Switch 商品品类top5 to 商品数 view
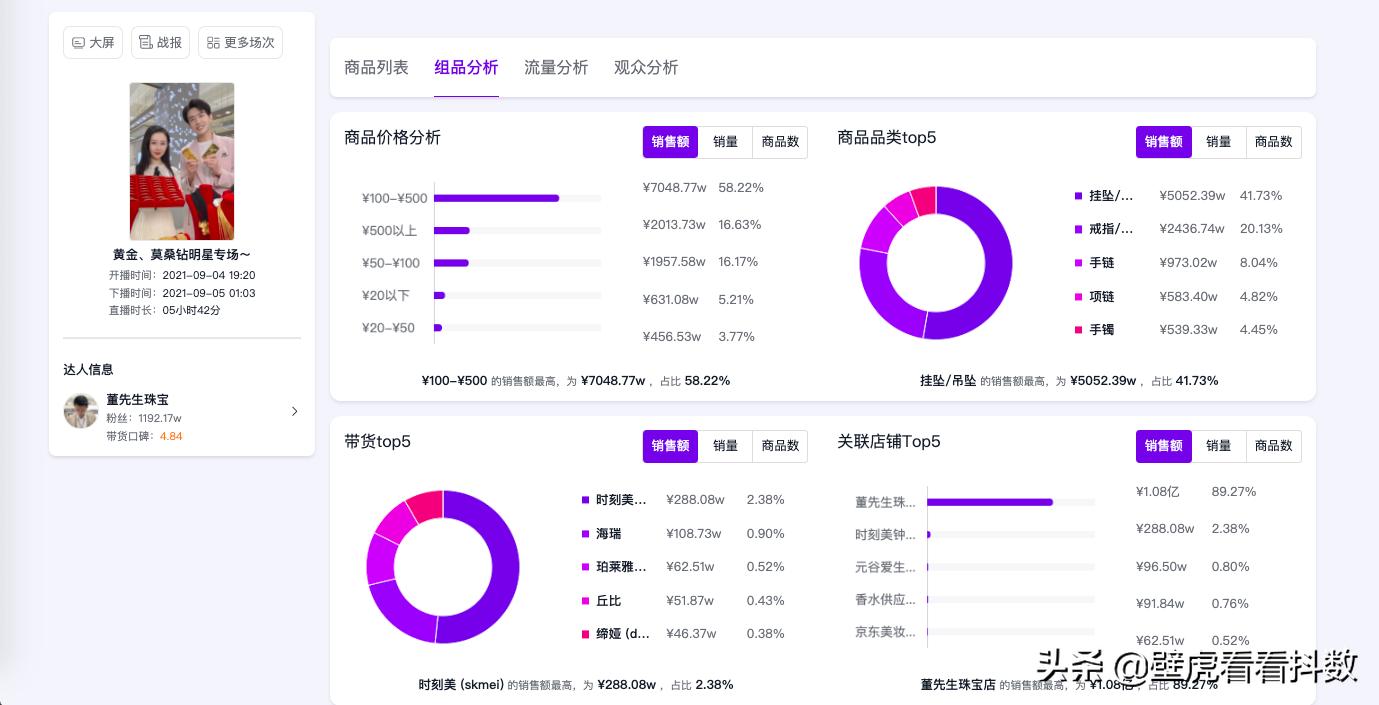Image resolution: width=1379 pixels, height=705 pixels. coord(1273,142)
